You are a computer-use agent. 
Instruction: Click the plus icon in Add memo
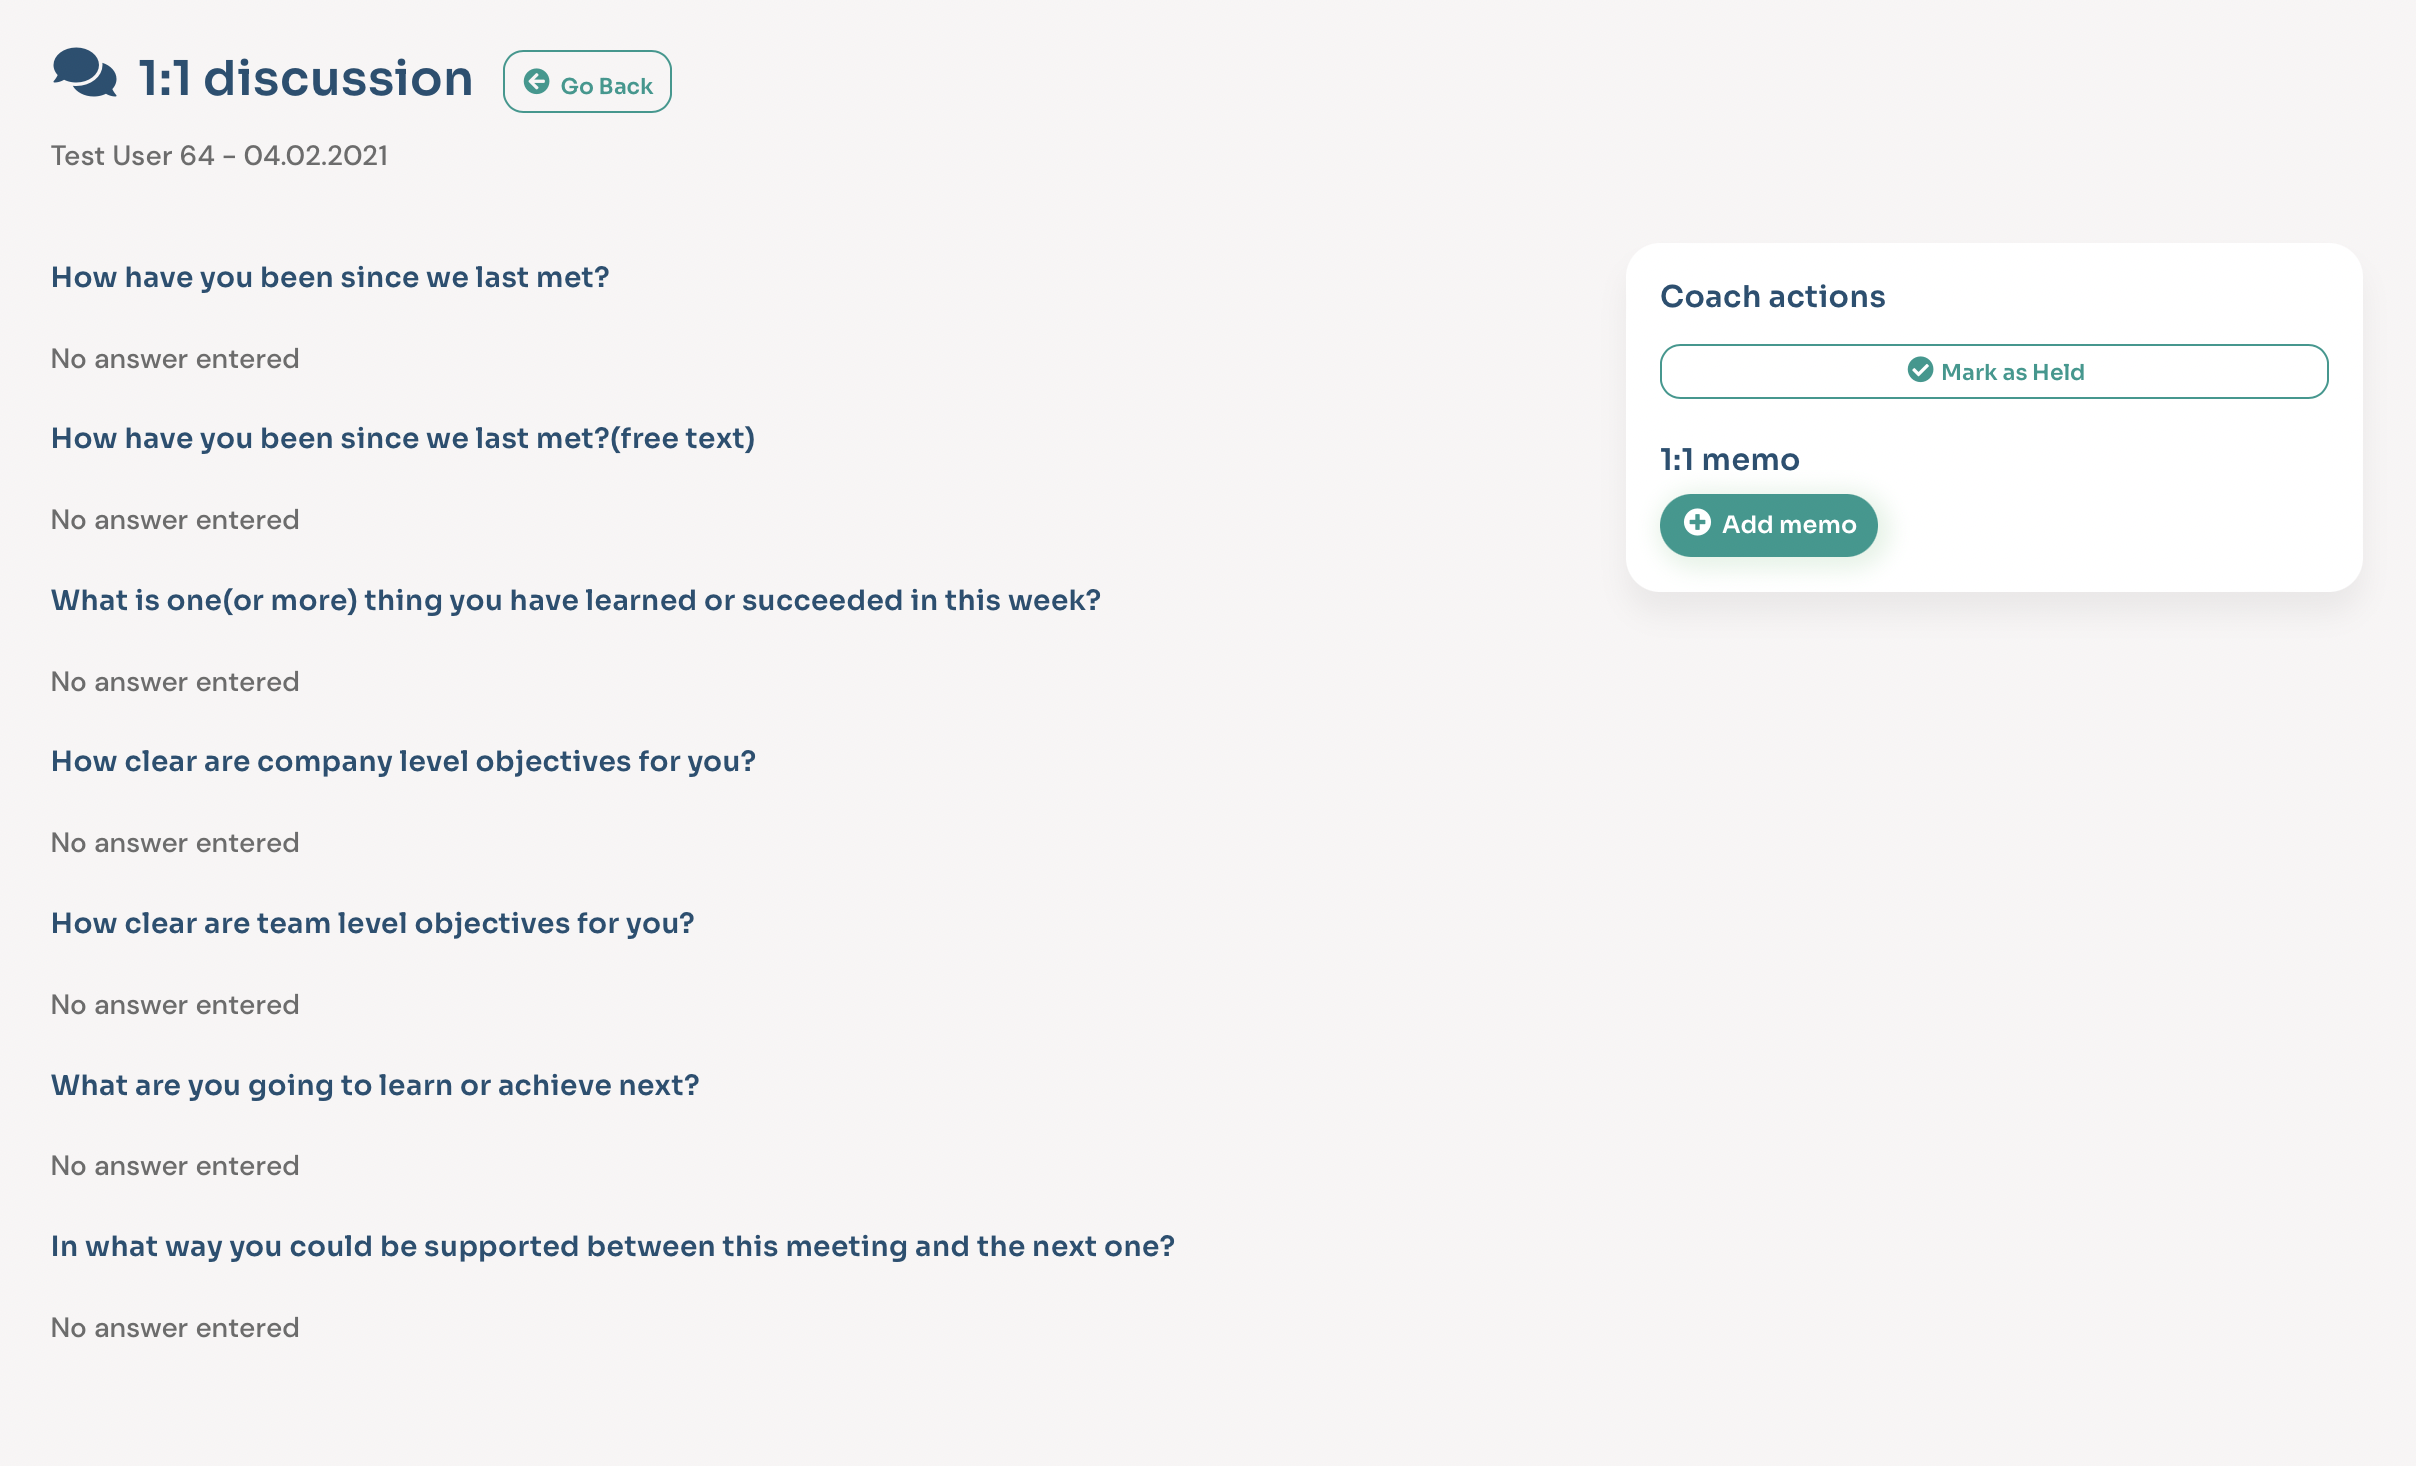click(x=1697, y=523)
